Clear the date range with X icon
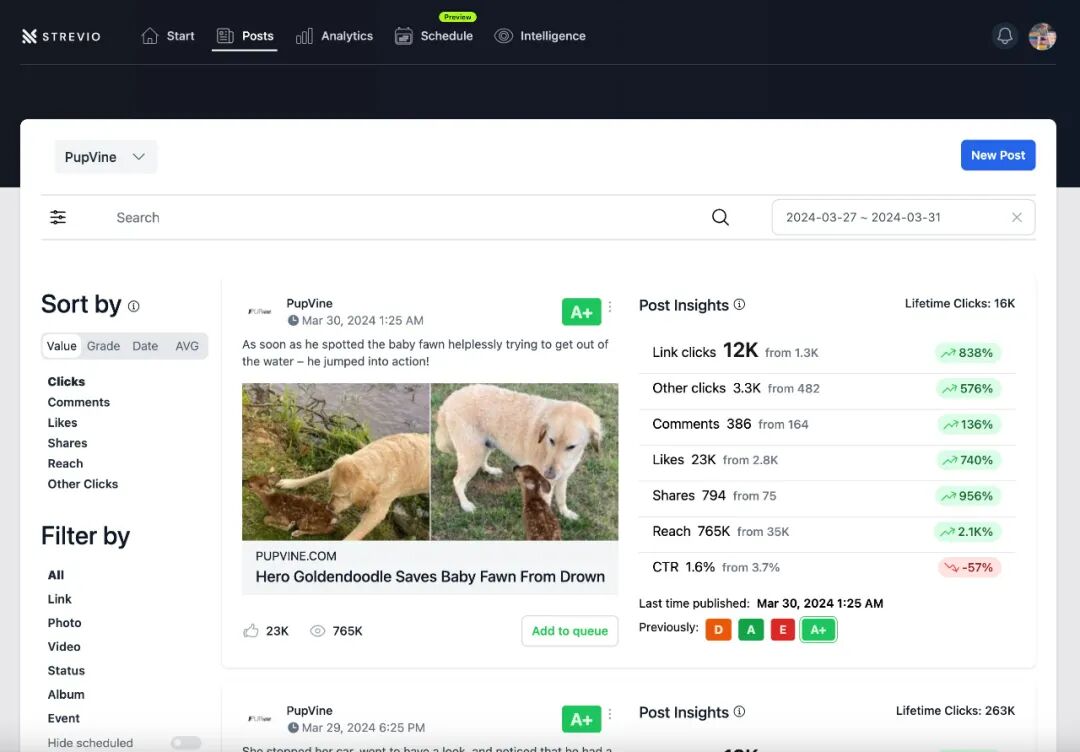 coord(1017,217)
